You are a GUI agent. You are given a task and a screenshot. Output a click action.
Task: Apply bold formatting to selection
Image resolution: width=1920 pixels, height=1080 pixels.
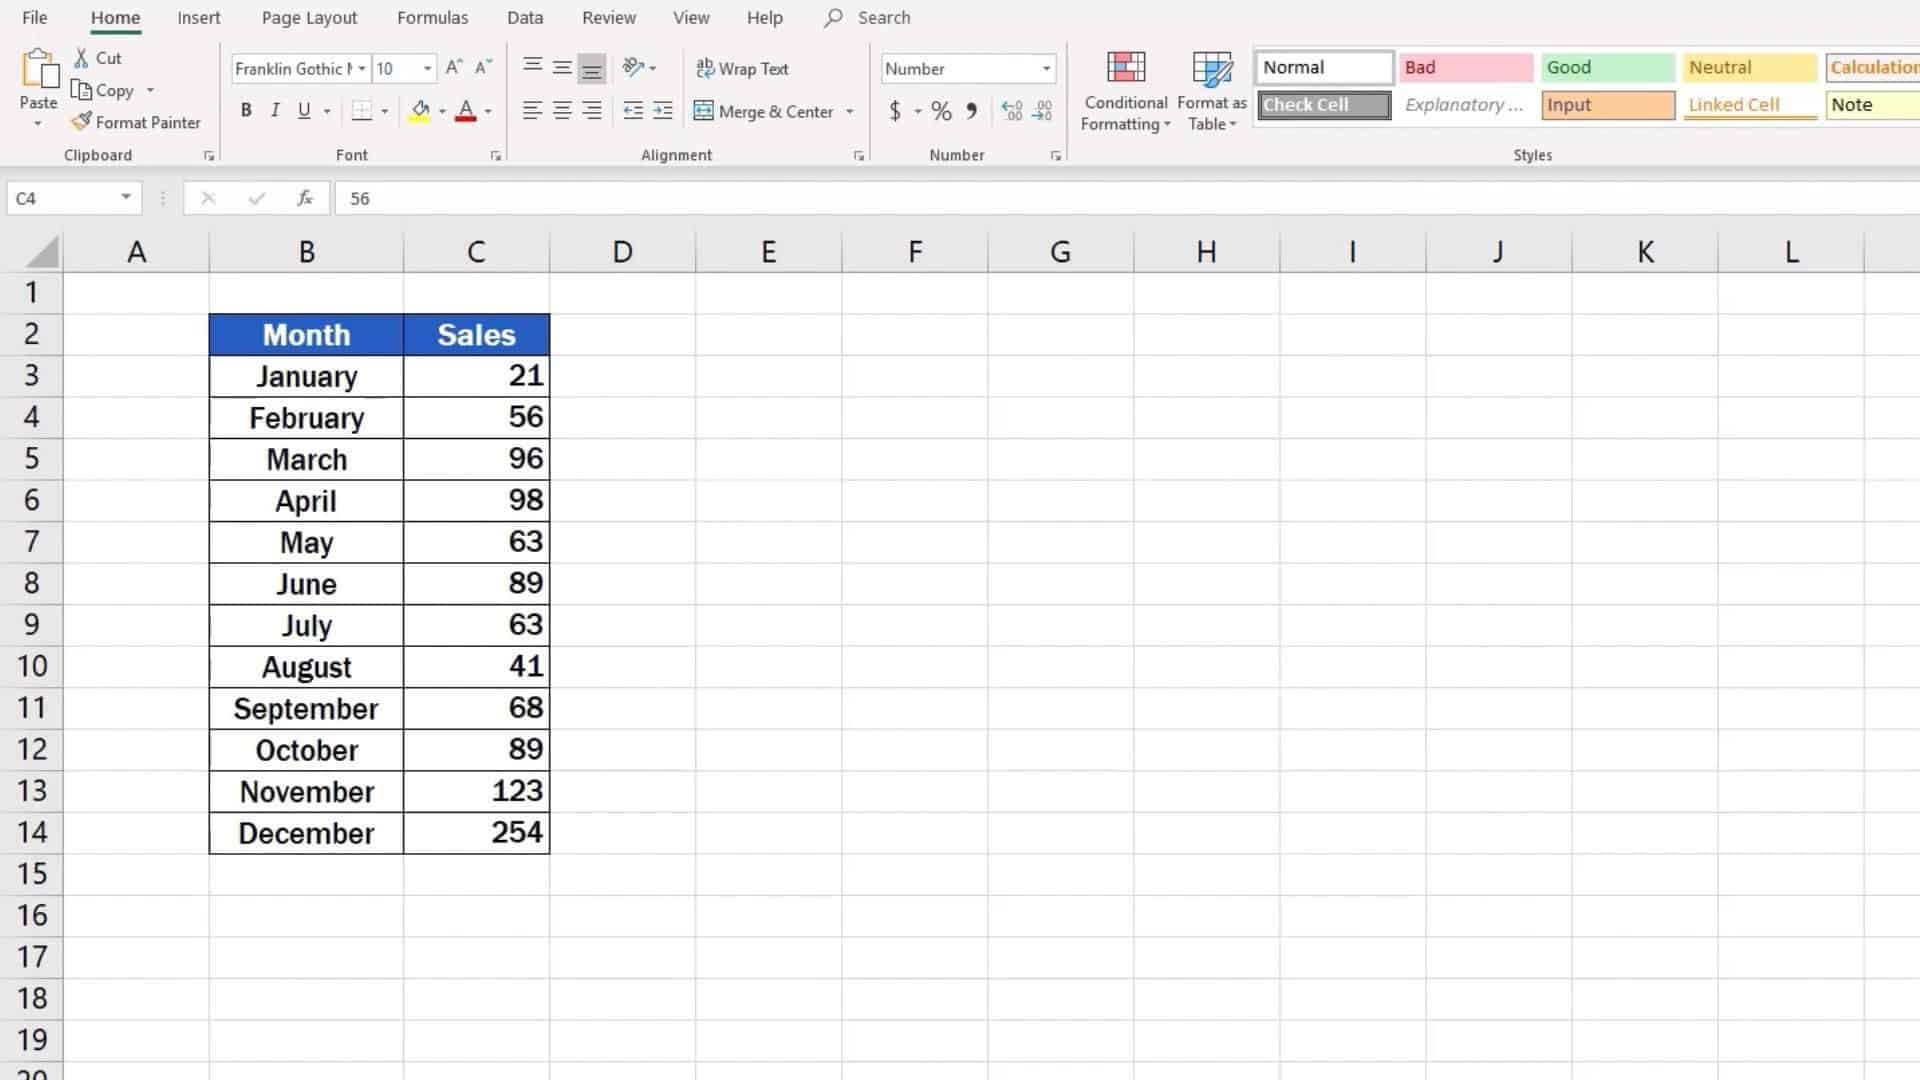[246, 110]
